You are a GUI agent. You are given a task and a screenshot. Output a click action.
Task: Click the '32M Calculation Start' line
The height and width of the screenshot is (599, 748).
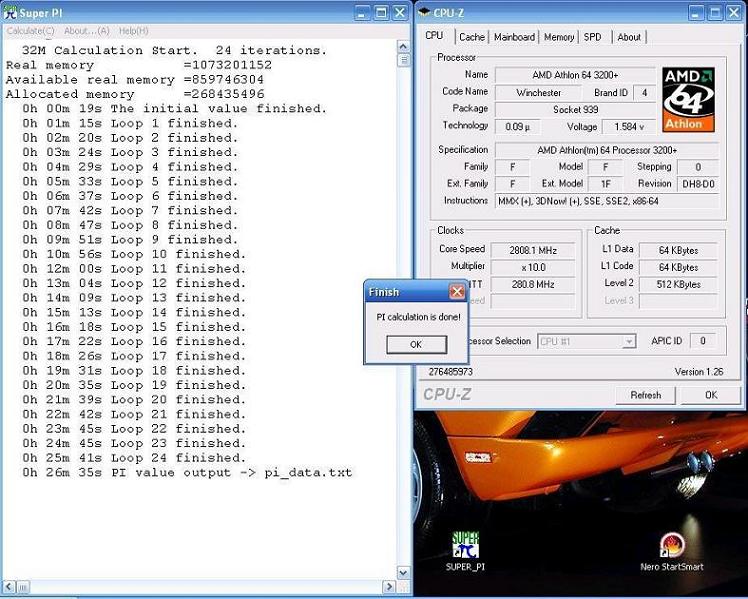tap(174, 50)
